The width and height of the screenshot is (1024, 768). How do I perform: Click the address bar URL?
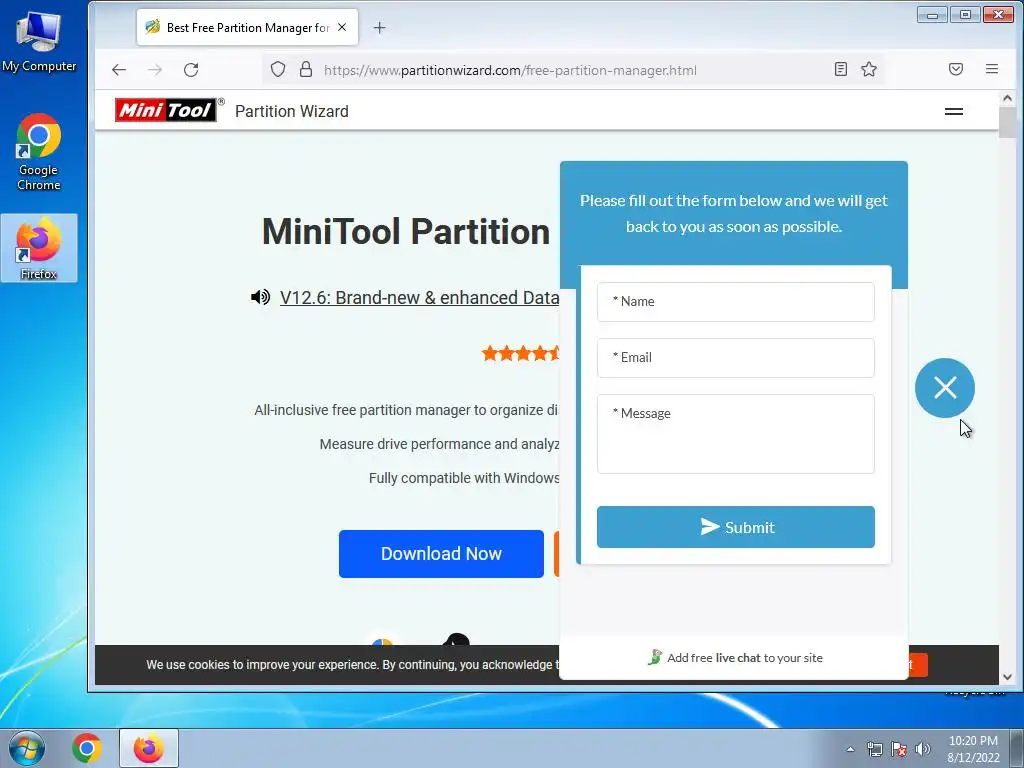tap(510, 70)
